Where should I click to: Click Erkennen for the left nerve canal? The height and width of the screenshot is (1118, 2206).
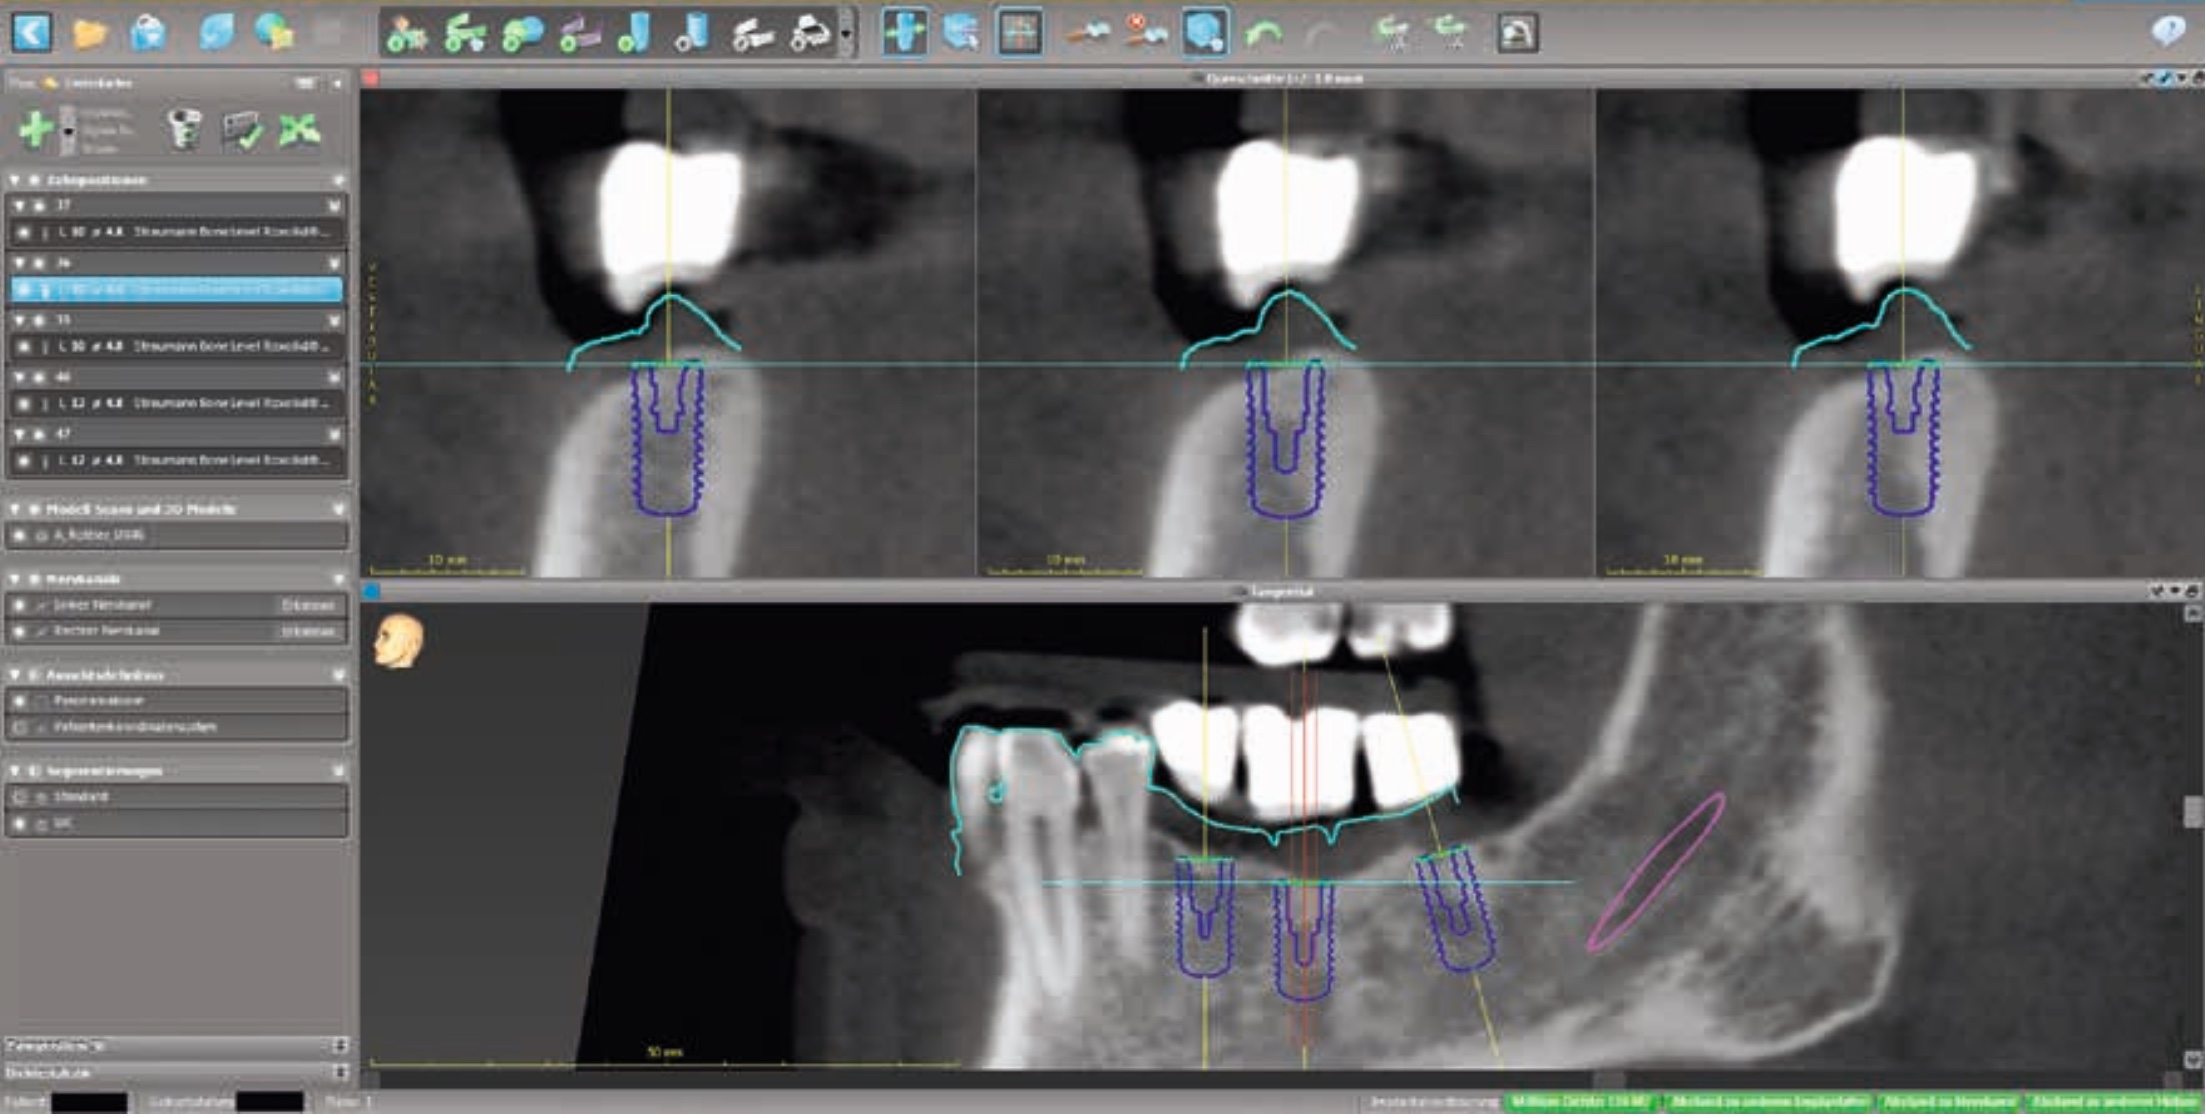307,605
